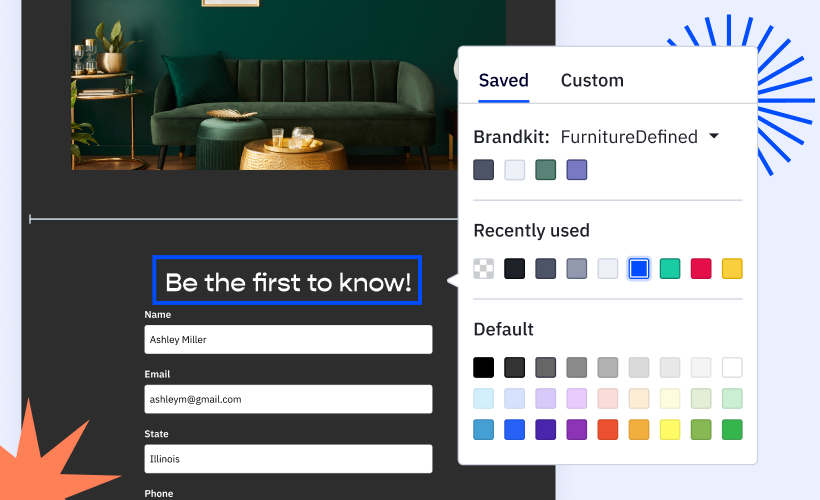Select the bright blue recently used swatch
This screenshot has width=820, height=500.
coord(639,268)
